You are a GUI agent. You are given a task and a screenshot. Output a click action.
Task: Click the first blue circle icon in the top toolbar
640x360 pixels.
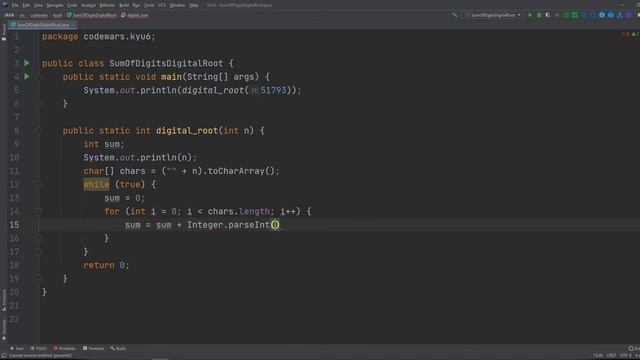click(602, 15)
